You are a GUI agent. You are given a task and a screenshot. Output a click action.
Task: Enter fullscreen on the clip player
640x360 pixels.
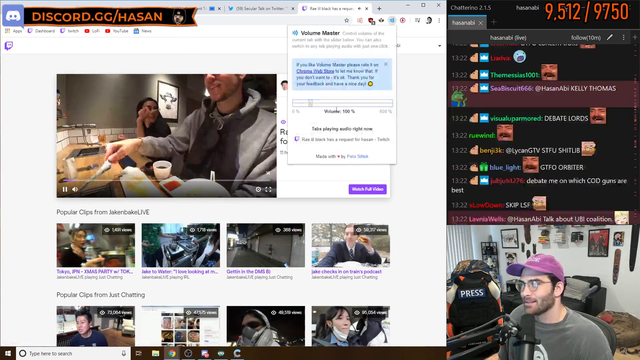click(268, 189)
